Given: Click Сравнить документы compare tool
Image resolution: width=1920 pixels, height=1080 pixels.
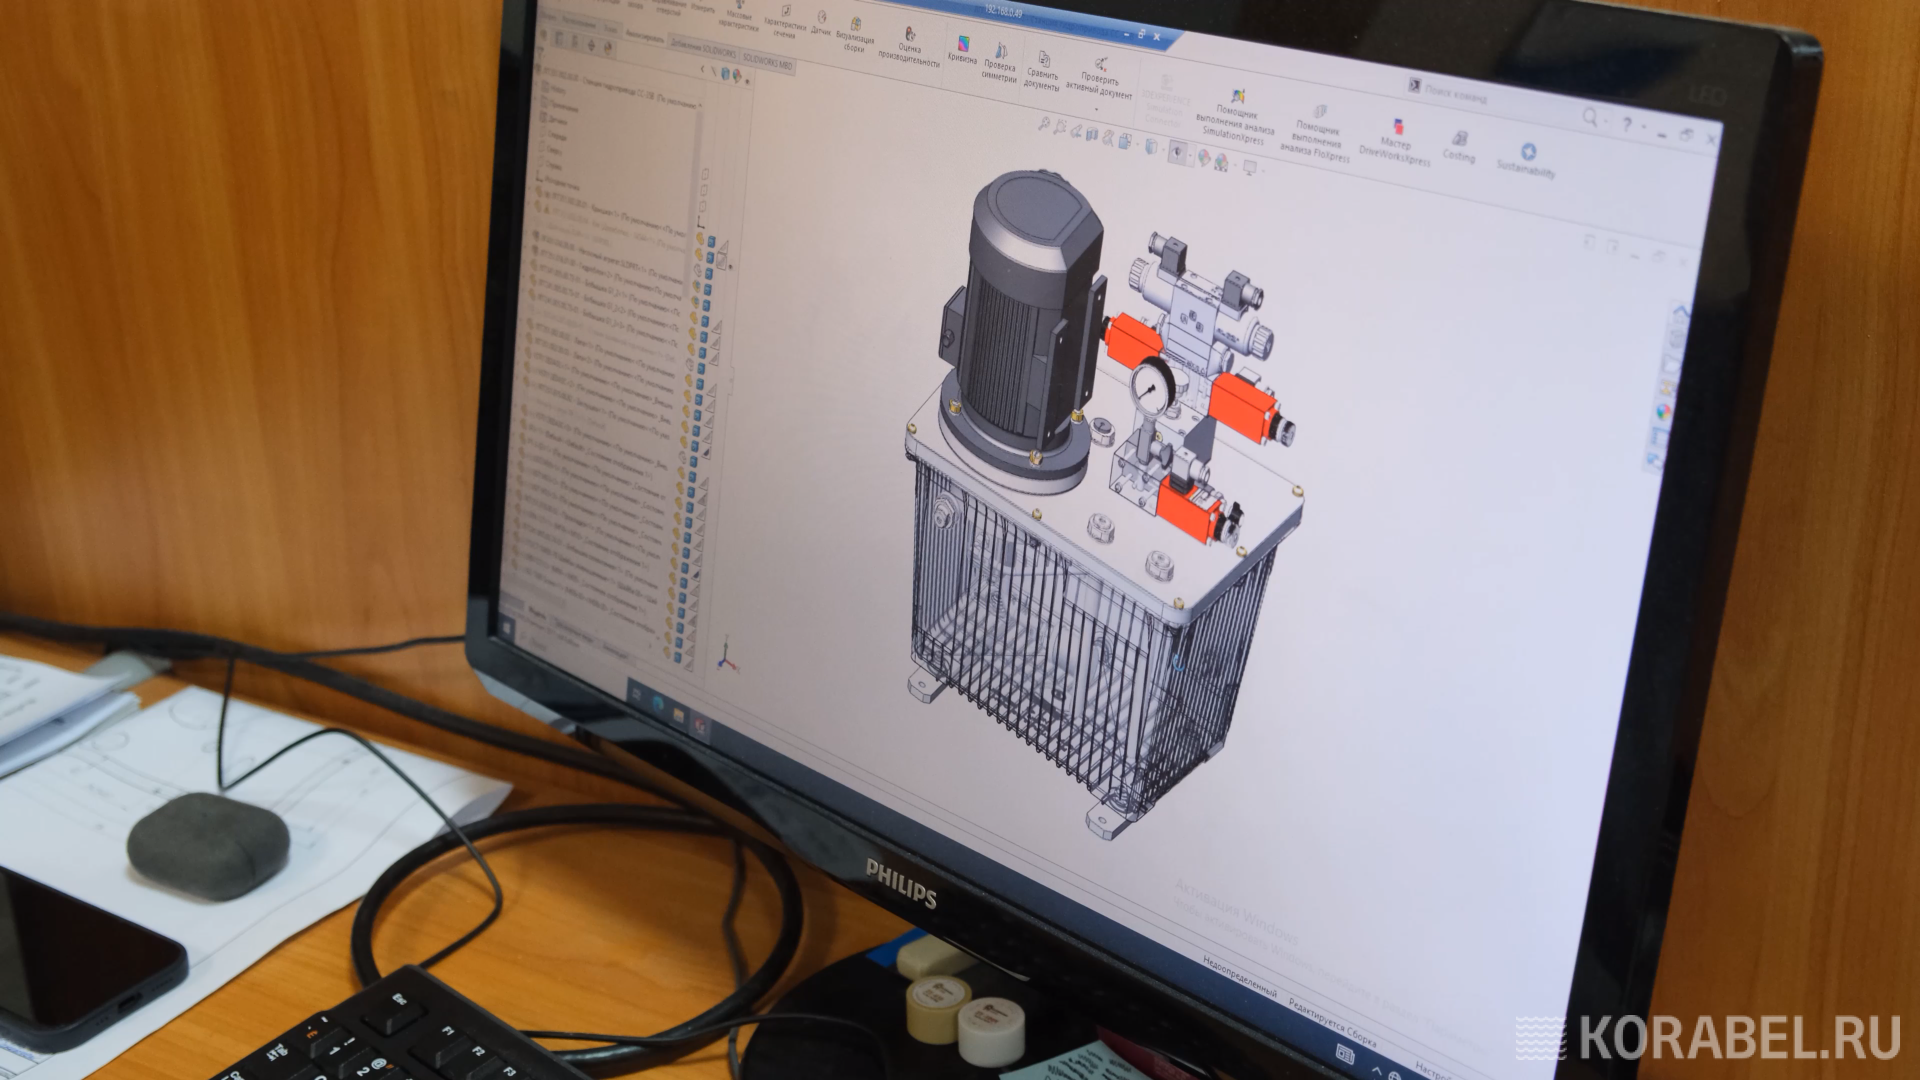Looking at the screenshot, I should [x=1042, y=70].
